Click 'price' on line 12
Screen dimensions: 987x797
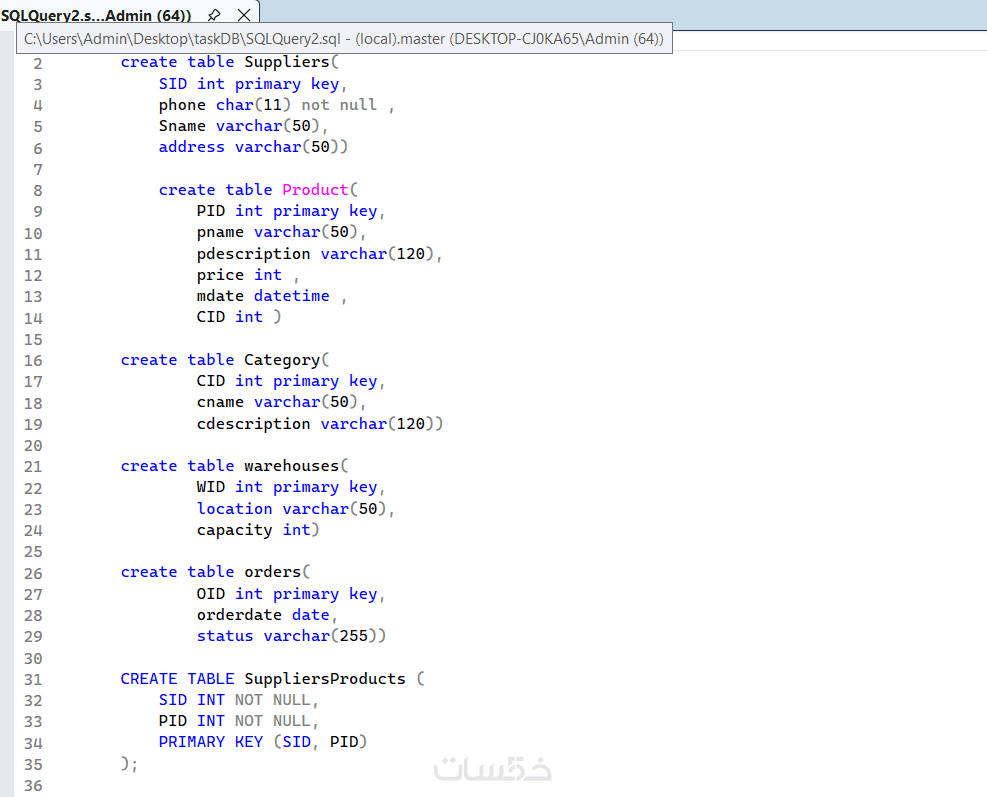[220, 275]
